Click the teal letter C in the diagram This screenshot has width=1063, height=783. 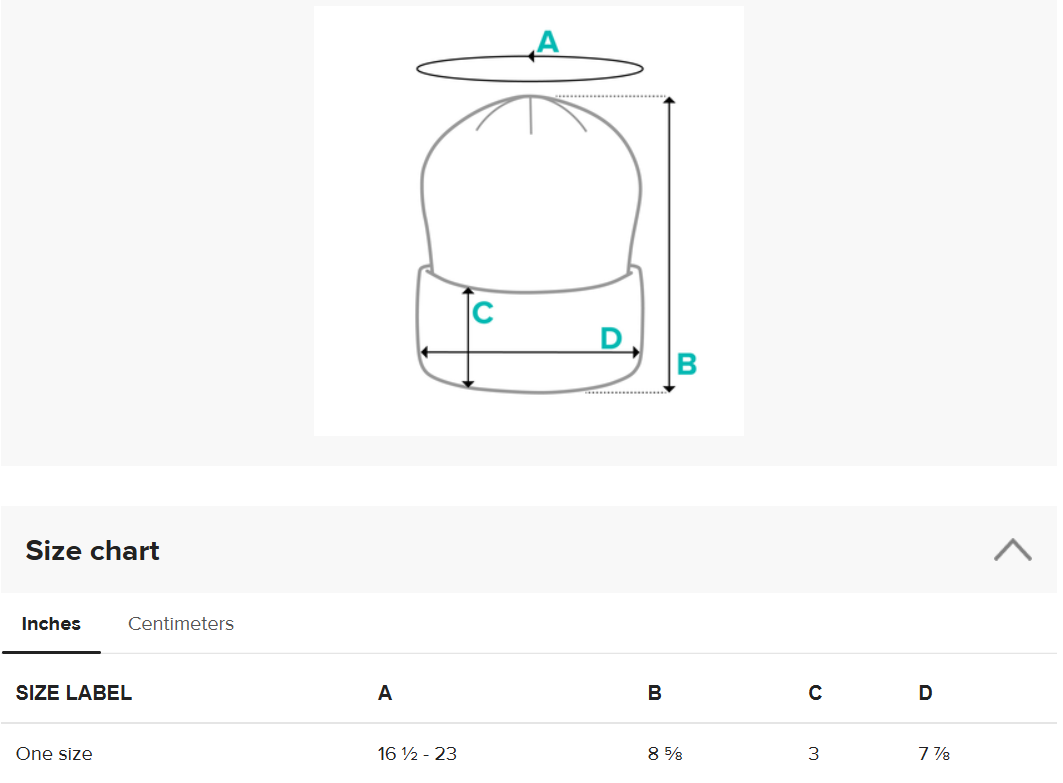coord(483,313)
